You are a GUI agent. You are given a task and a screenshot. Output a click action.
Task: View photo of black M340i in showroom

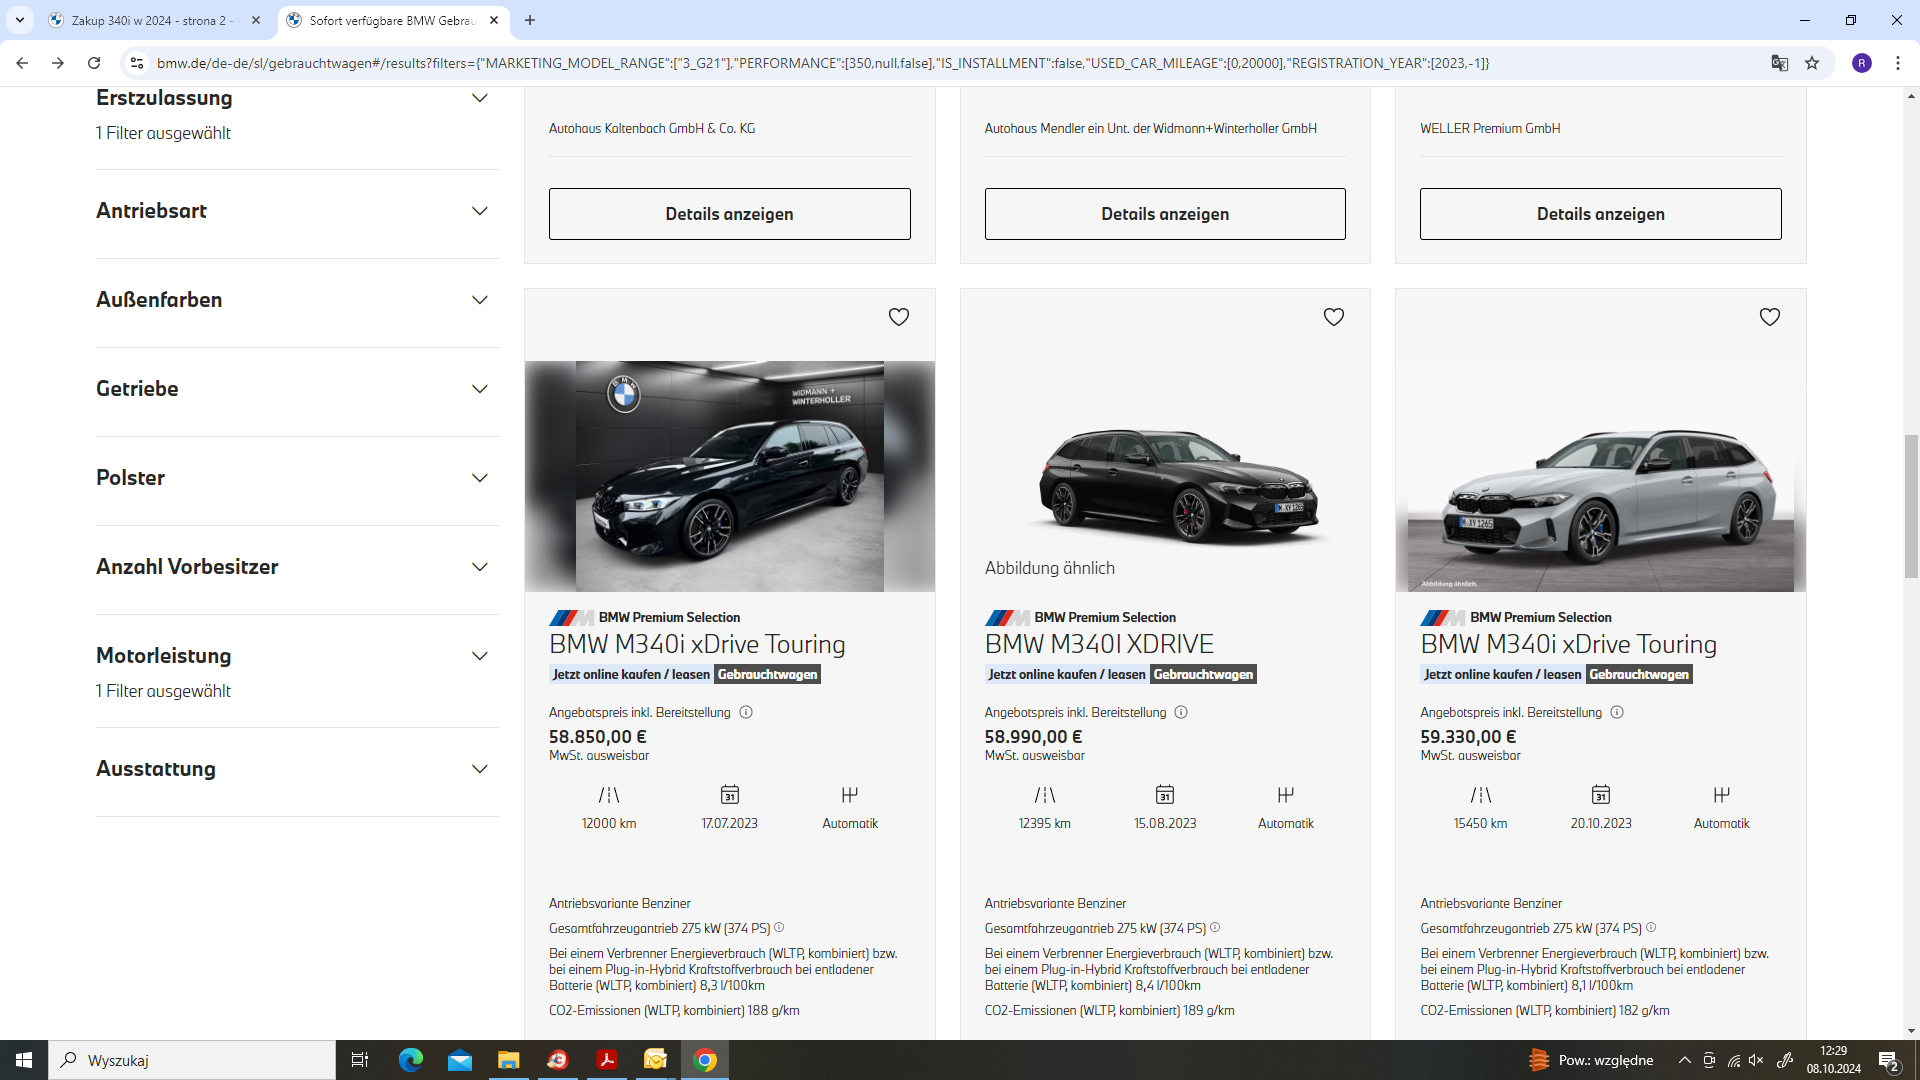(x=730, y=476)
